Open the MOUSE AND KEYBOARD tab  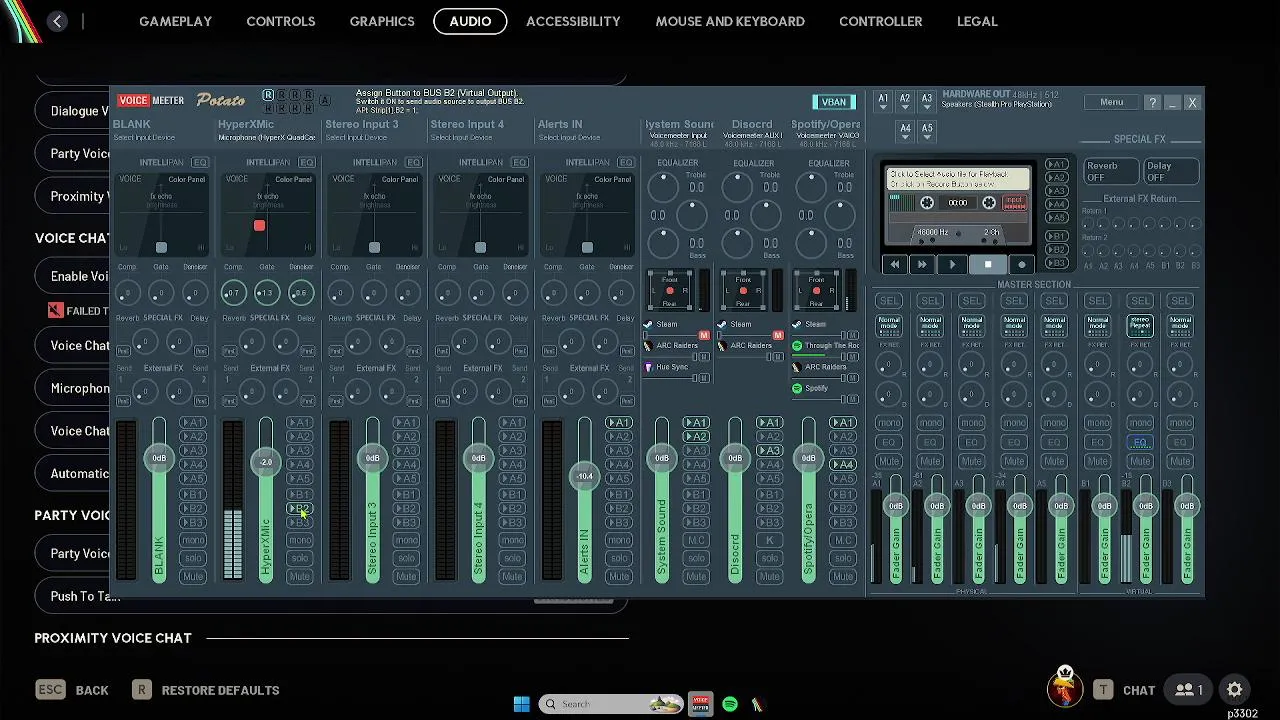[730, 21]
